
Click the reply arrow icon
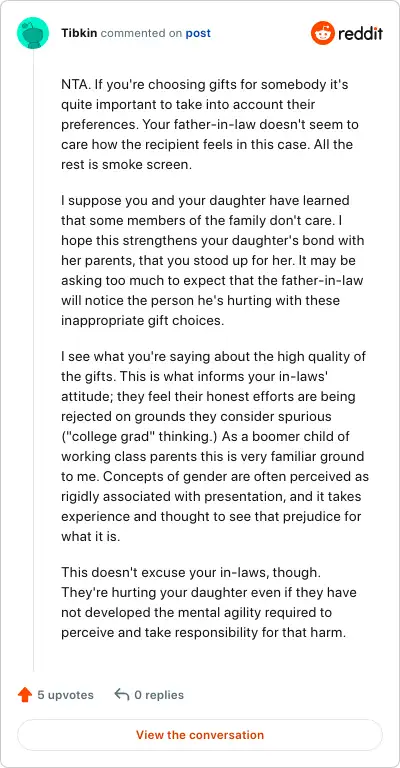(121, 695)
